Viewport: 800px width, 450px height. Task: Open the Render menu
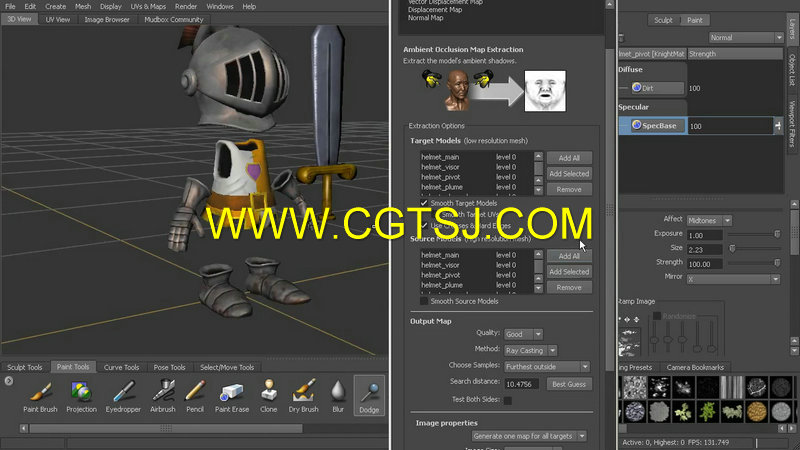(186, 7)
